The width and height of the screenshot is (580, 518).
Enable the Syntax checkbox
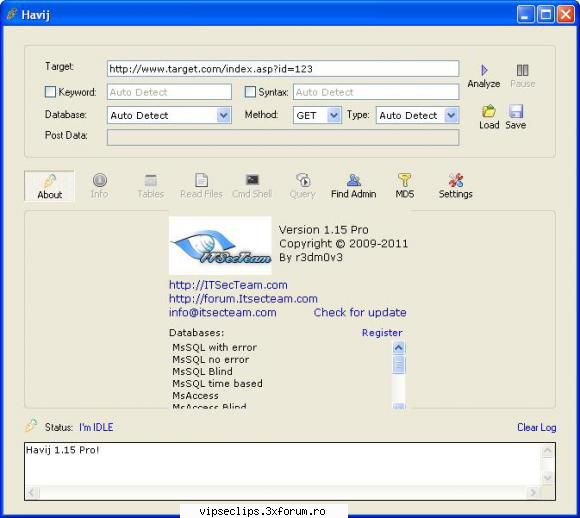pos(250,92)
